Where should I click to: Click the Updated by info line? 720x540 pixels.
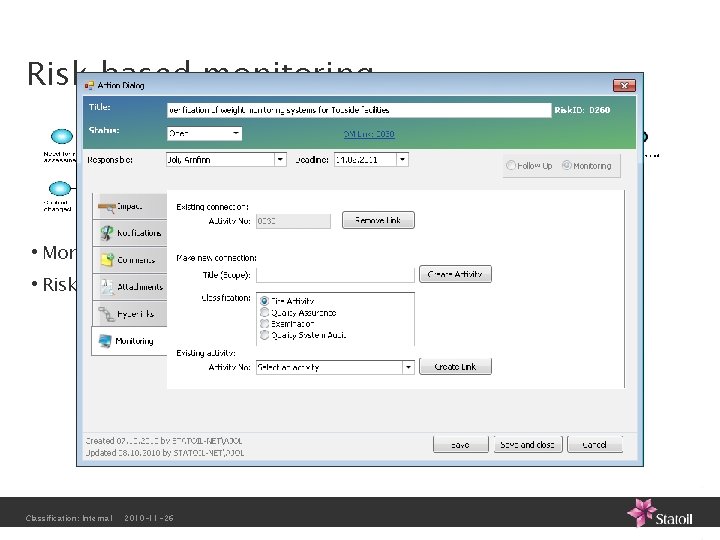(x=165, y=453)
